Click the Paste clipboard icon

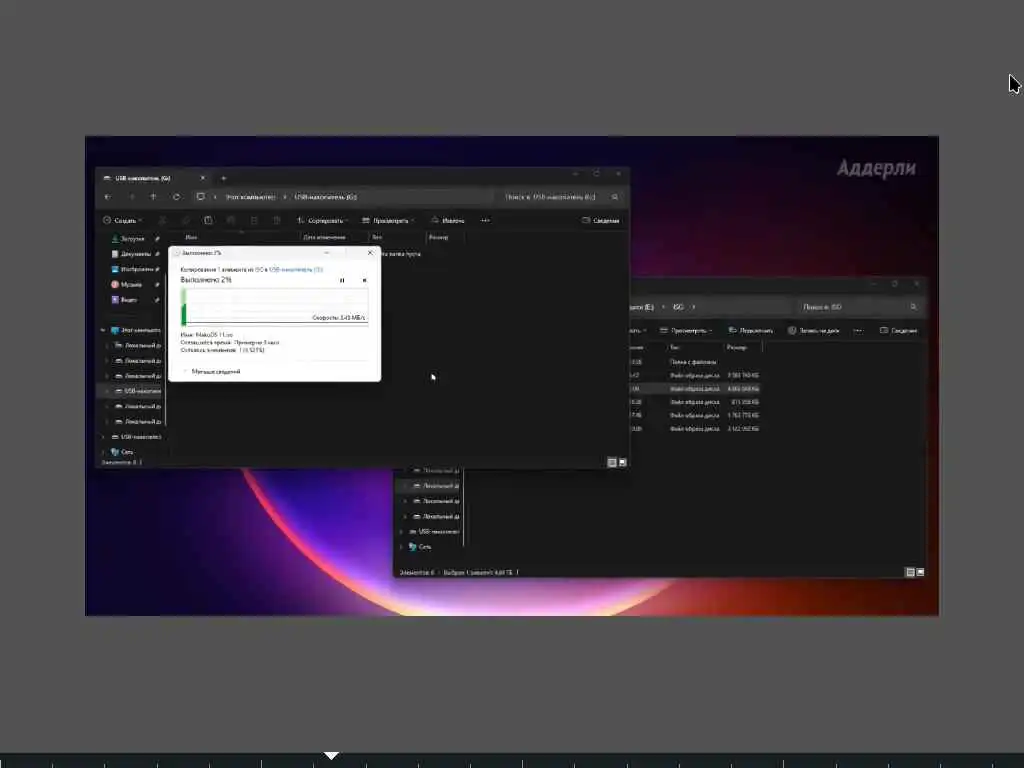click(208, 221)
